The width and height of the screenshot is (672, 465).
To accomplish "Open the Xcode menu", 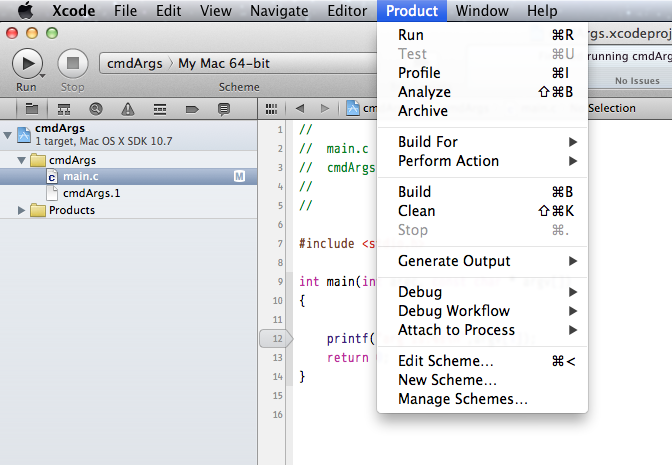I will pos(74,11).
